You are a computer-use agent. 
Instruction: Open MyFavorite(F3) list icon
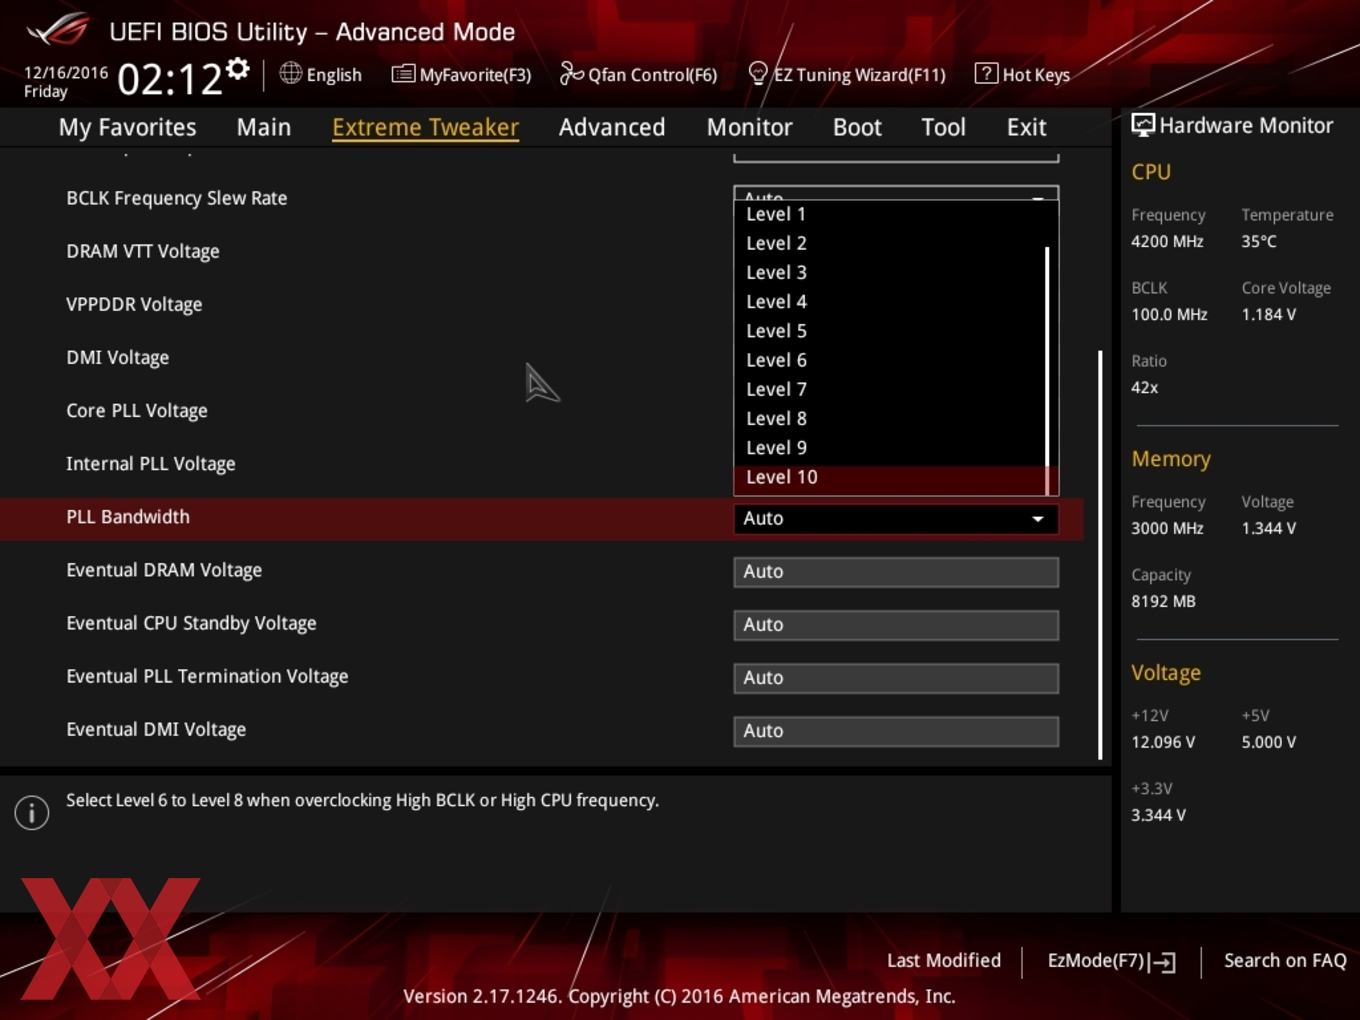pyautogui.click(x=403, y=74)
